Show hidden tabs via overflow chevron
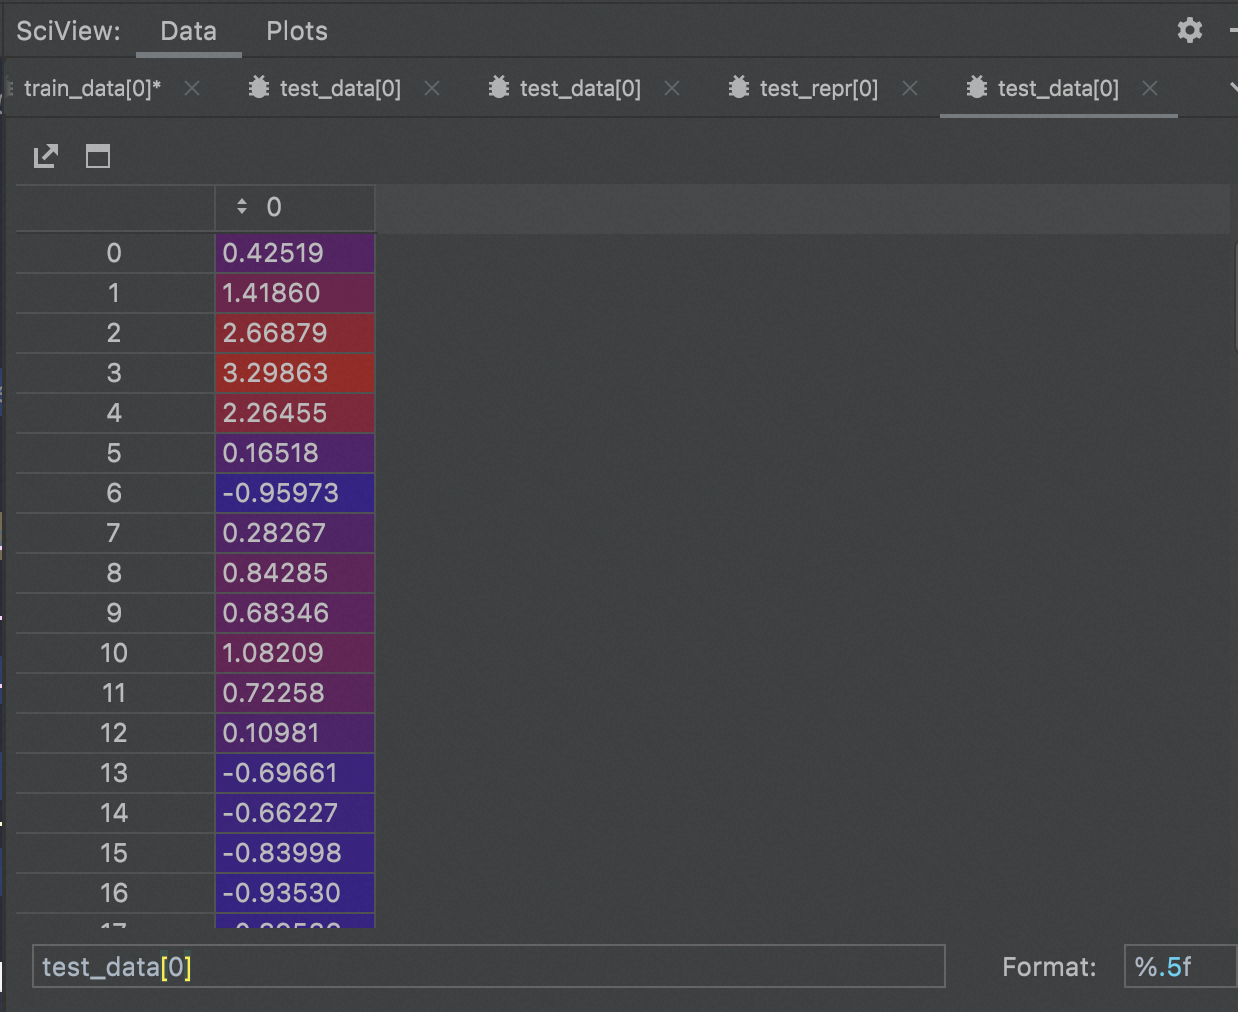This screenshot has height=1012, width=1238. [x=1232, y=88]
